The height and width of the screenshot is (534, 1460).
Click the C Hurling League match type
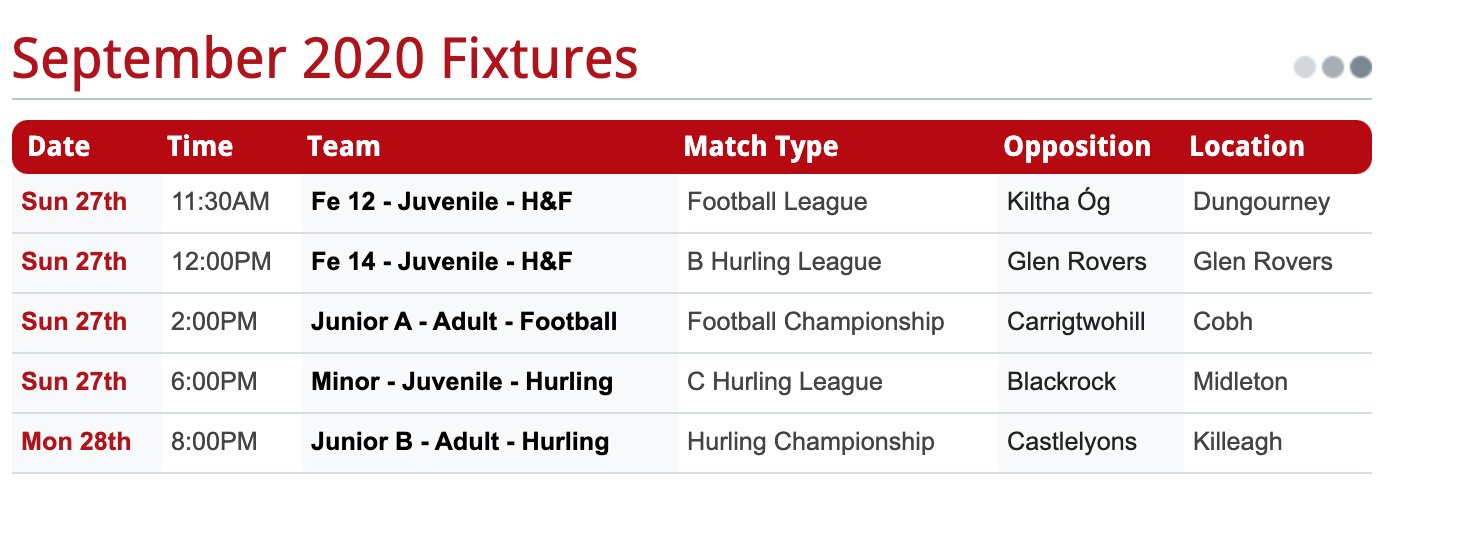pos(785,382)
